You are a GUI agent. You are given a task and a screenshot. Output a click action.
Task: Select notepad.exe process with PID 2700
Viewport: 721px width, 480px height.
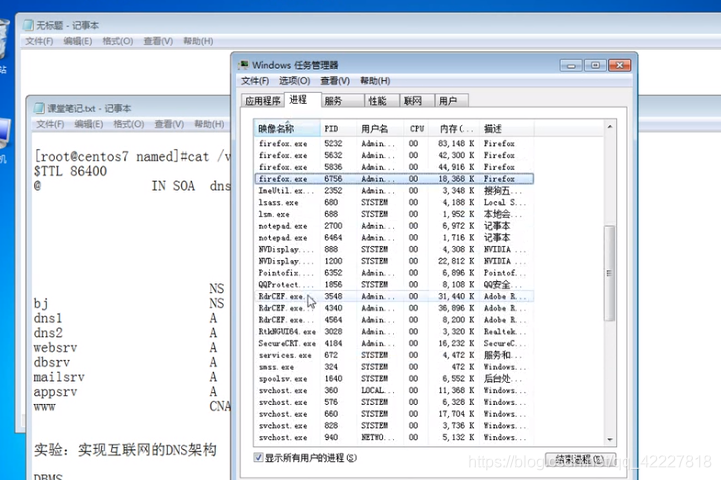tap(394, 226)
